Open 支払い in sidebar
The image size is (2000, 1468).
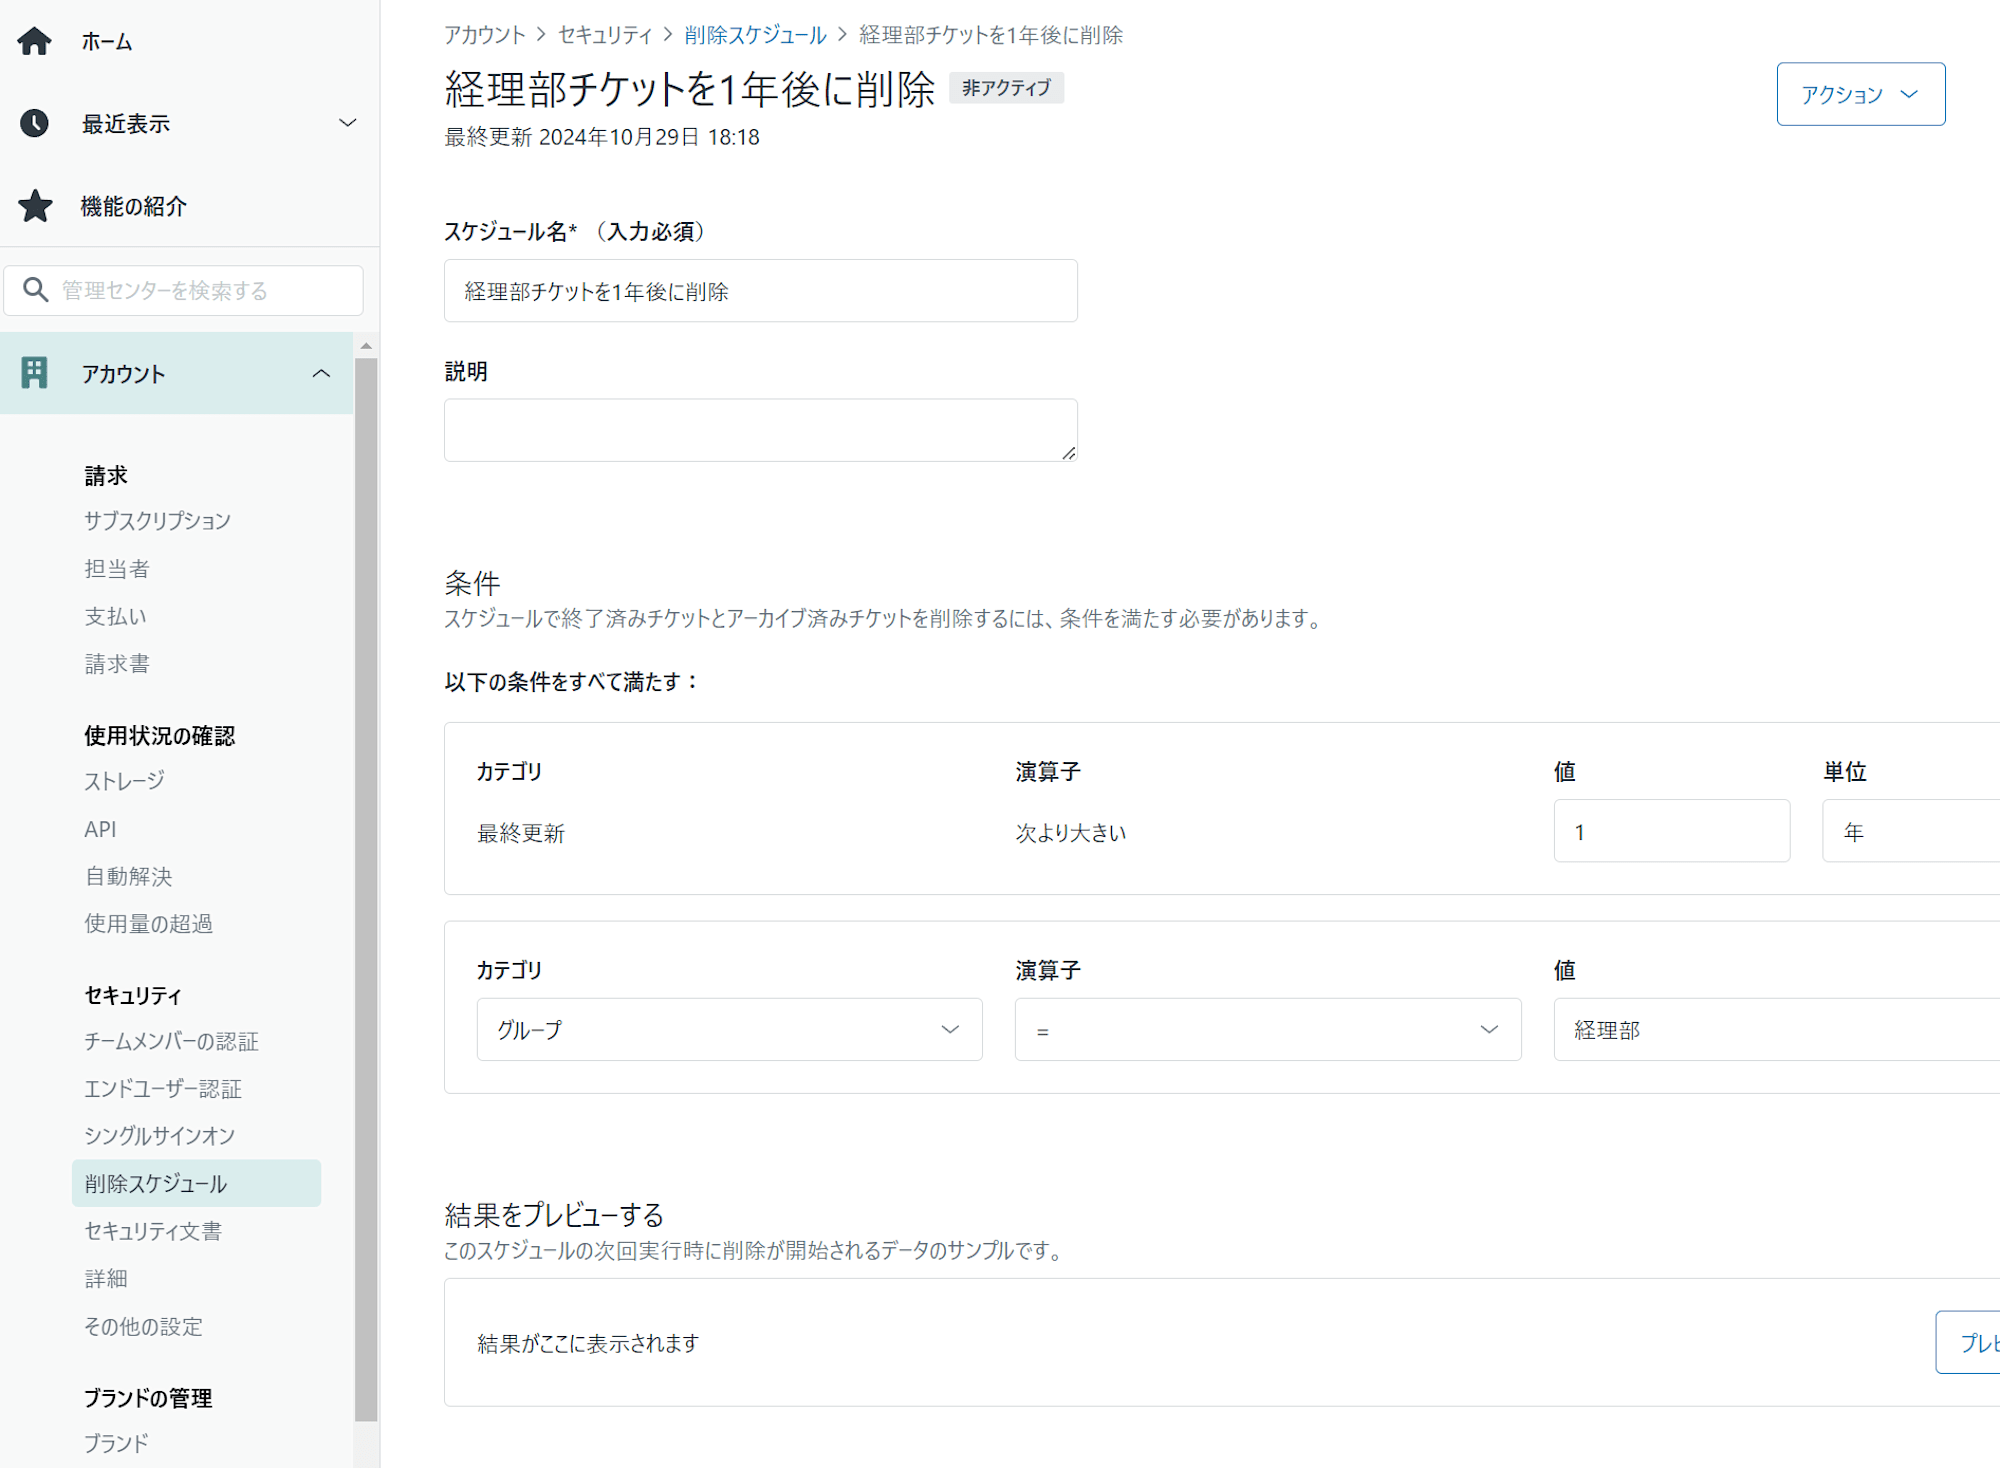tap(115, 616)
